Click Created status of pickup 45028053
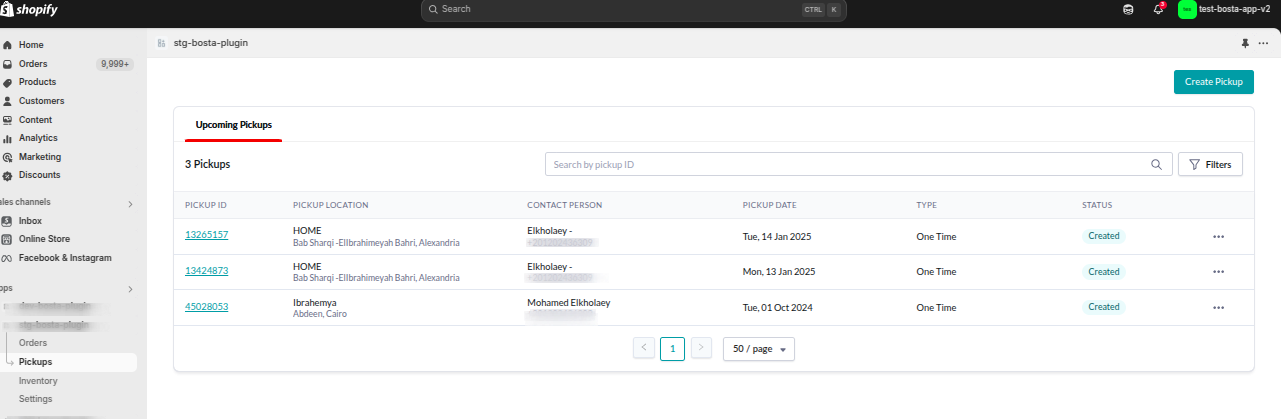The height and width of the screenshot is (419, 1281). pos(1104,307)
